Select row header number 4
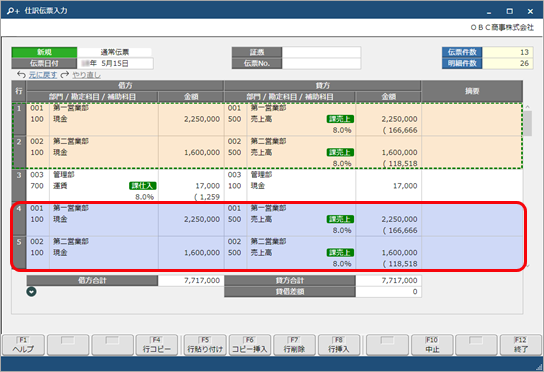This screenshot has height=372, width=544. point(19,219)
